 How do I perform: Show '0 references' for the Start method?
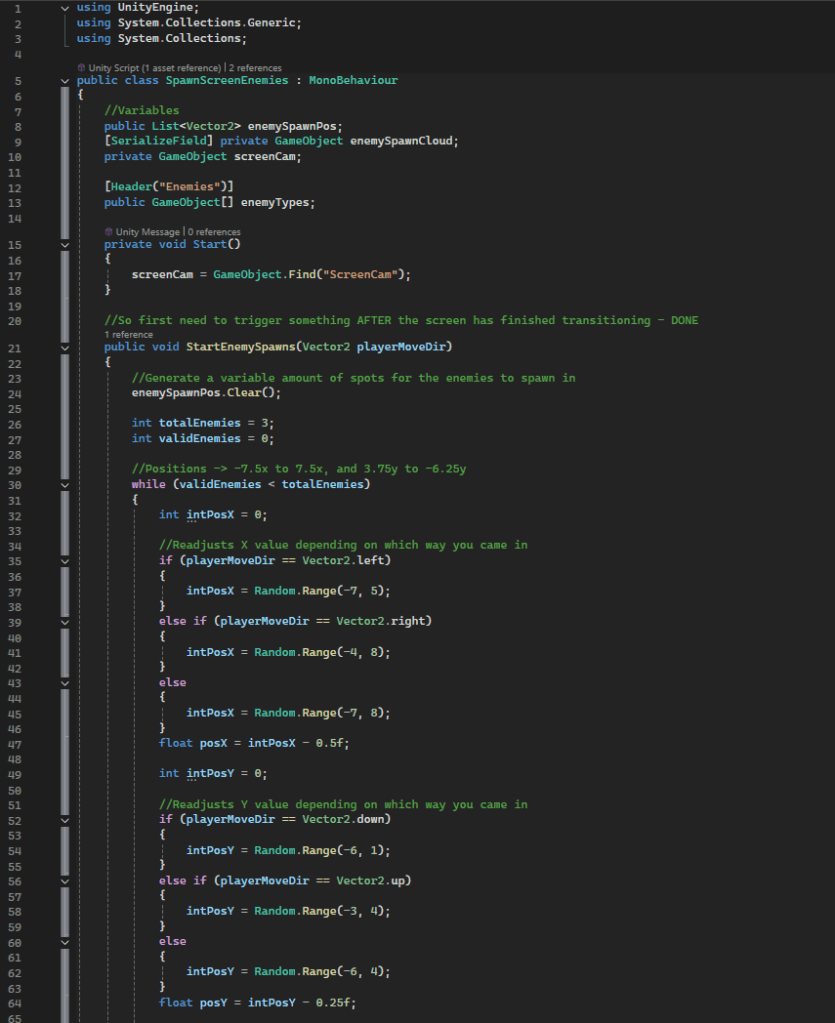tap(213, 232)
